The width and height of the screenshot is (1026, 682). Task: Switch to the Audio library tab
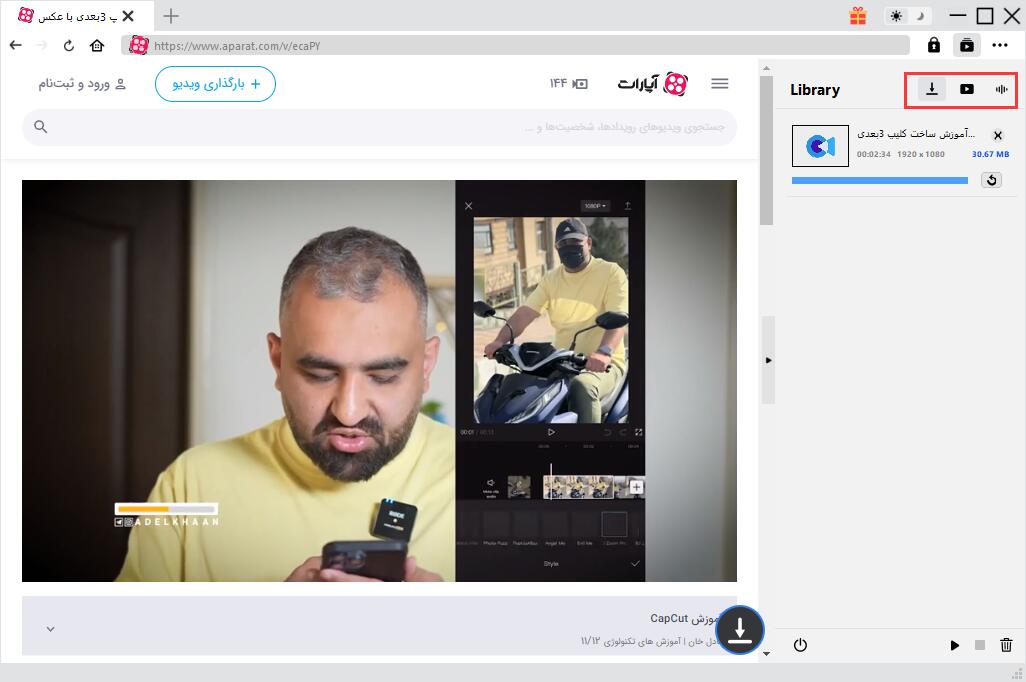[1001, 89]
